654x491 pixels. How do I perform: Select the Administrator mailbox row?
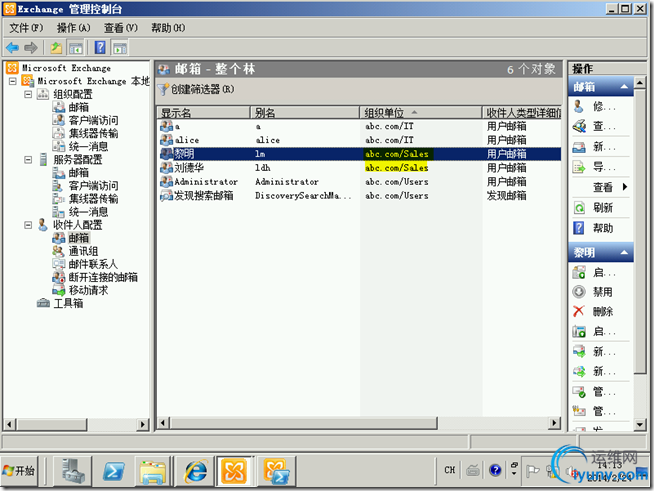click(360, 182)
